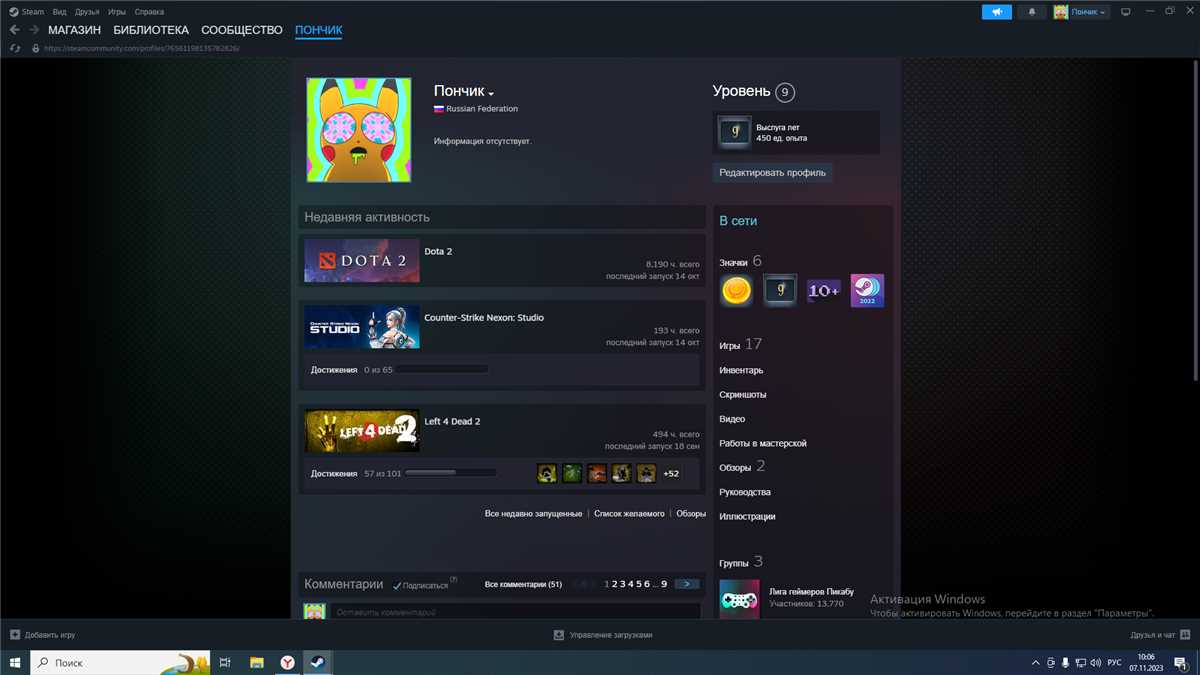
Task: Open the Вид menu
Action: (x=59, y=12)
